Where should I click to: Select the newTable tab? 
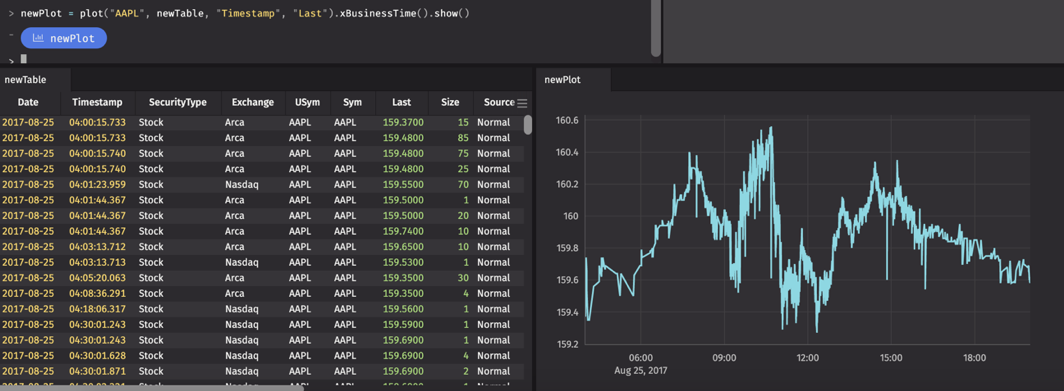[25, 79]
